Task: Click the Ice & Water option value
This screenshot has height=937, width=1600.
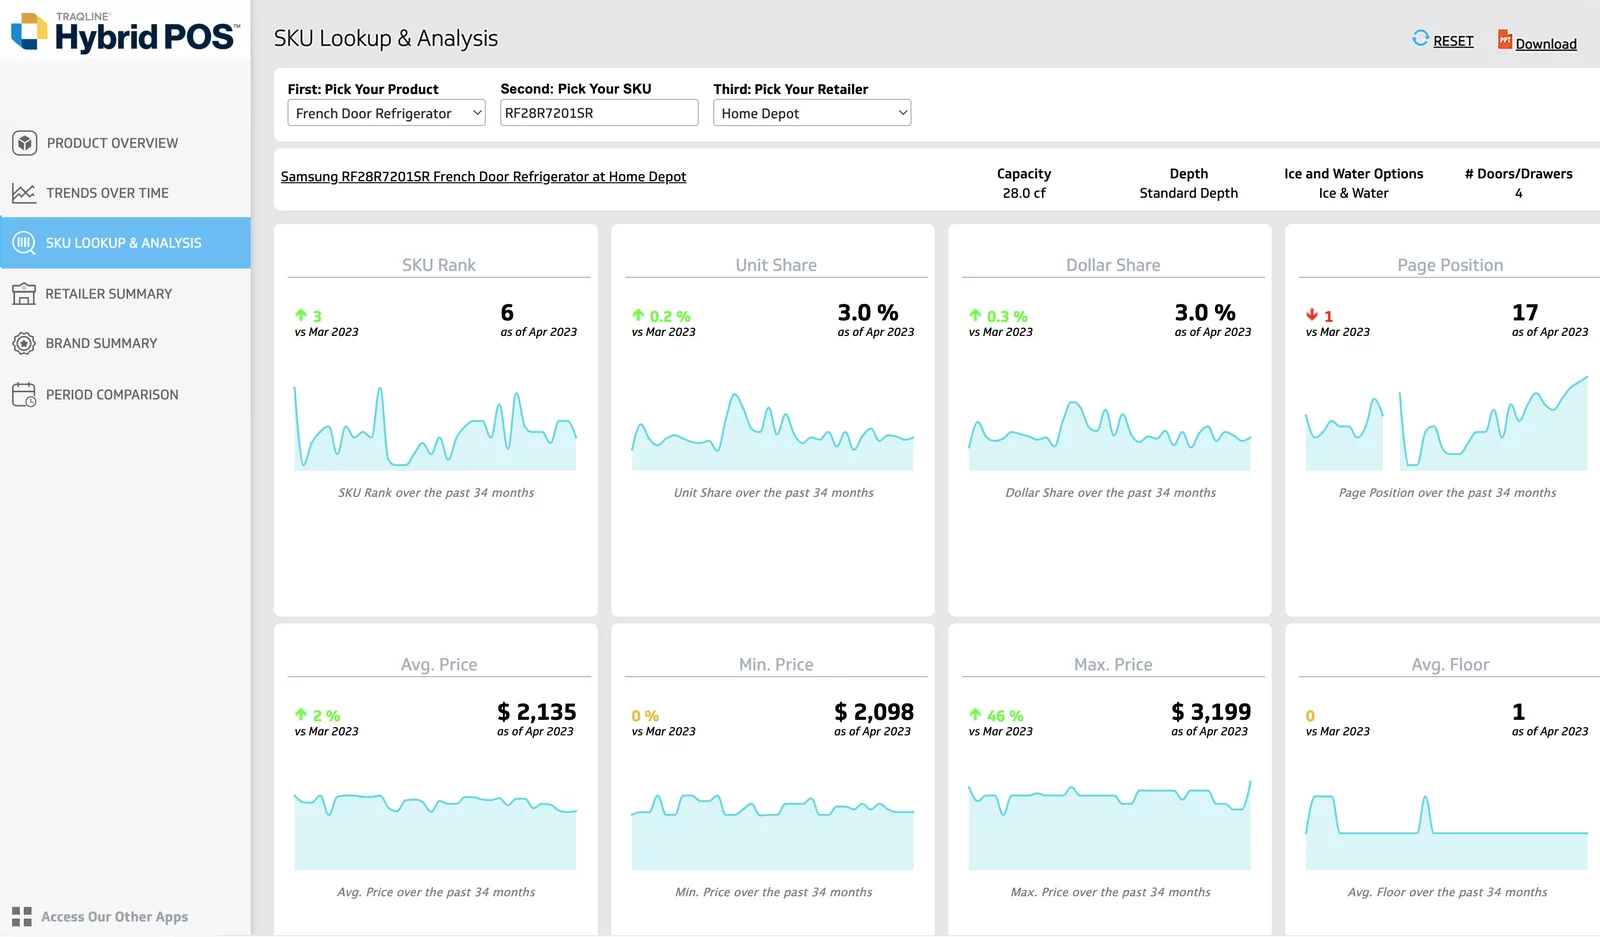Action: (x=1353, y=193)
